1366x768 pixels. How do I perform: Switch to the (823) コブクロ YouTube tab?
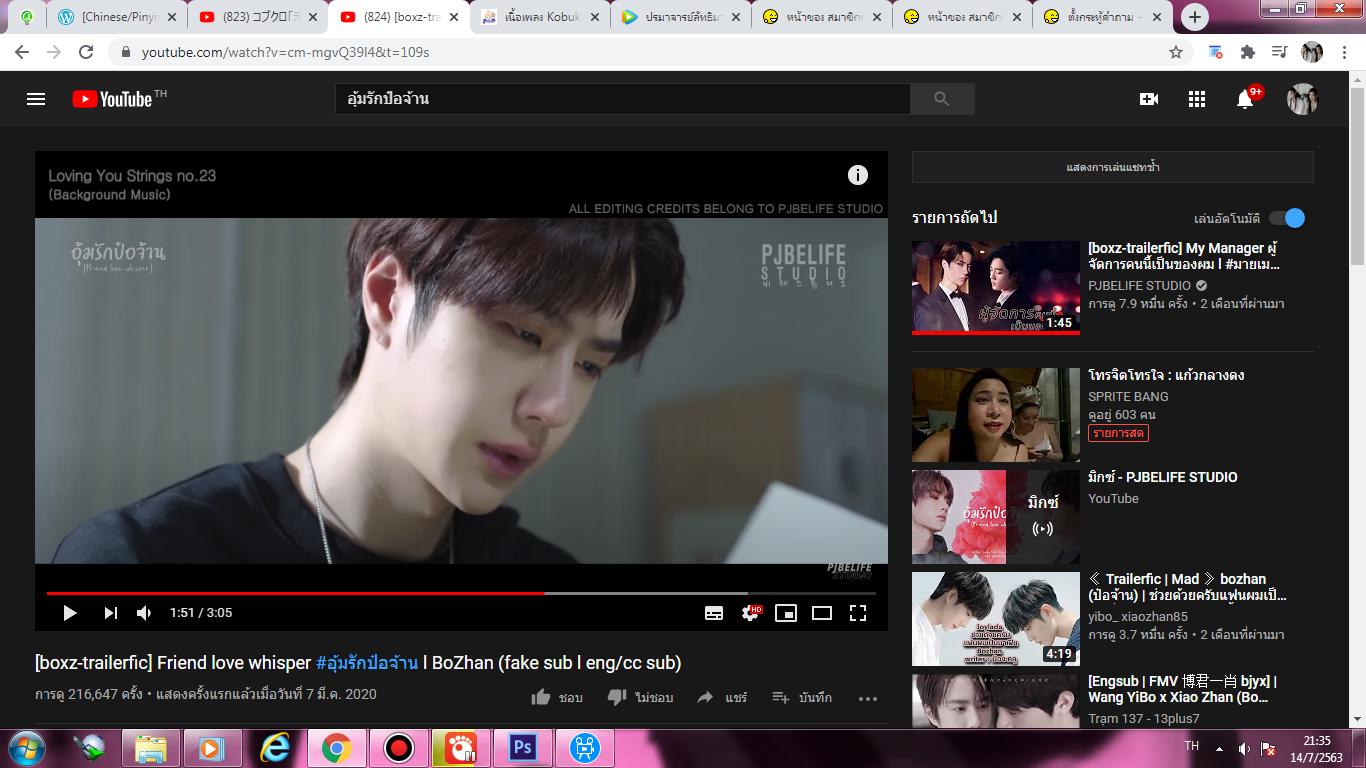[x=258, y=17]
